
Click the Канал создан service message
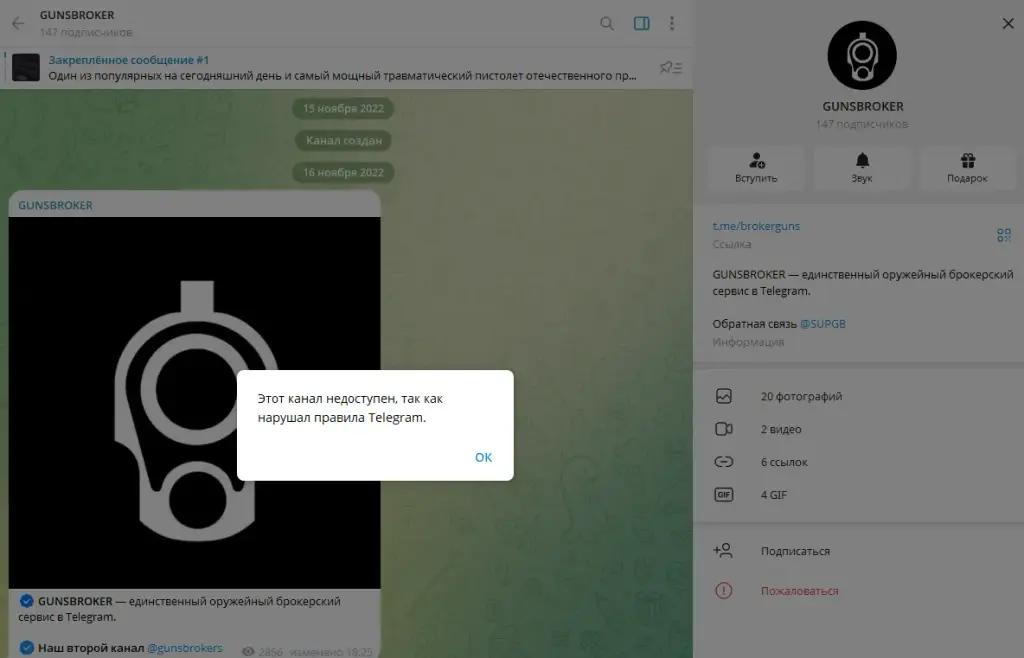point(344,140)
